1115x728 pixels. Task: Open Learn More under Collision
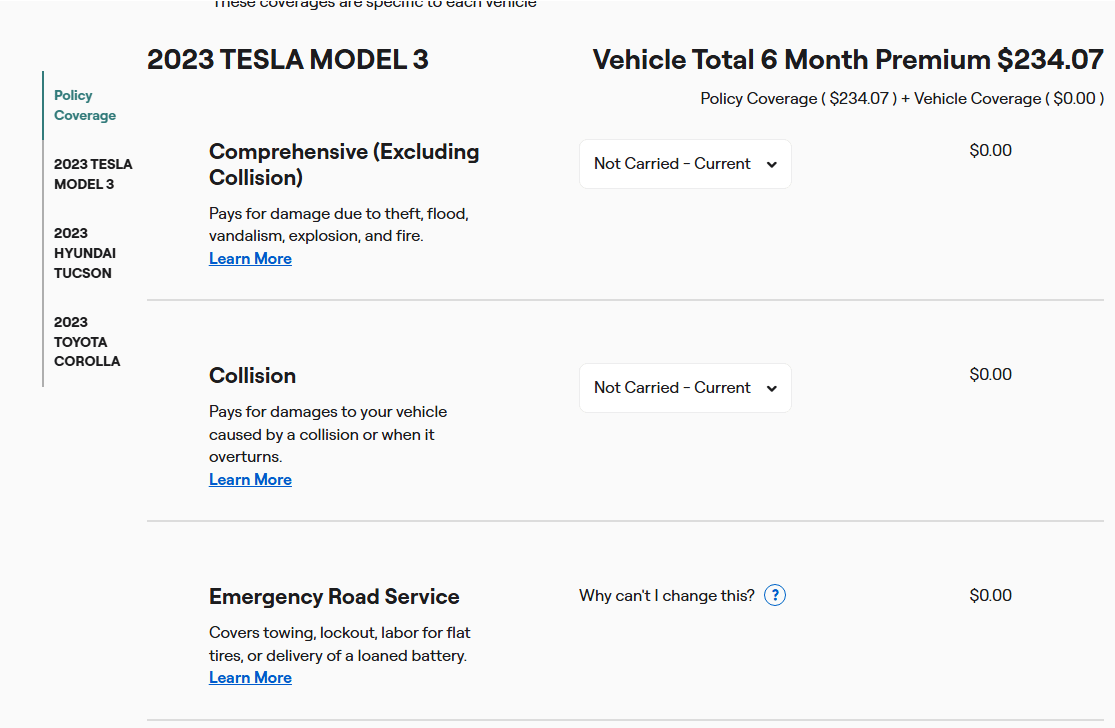tap(250, 480)
